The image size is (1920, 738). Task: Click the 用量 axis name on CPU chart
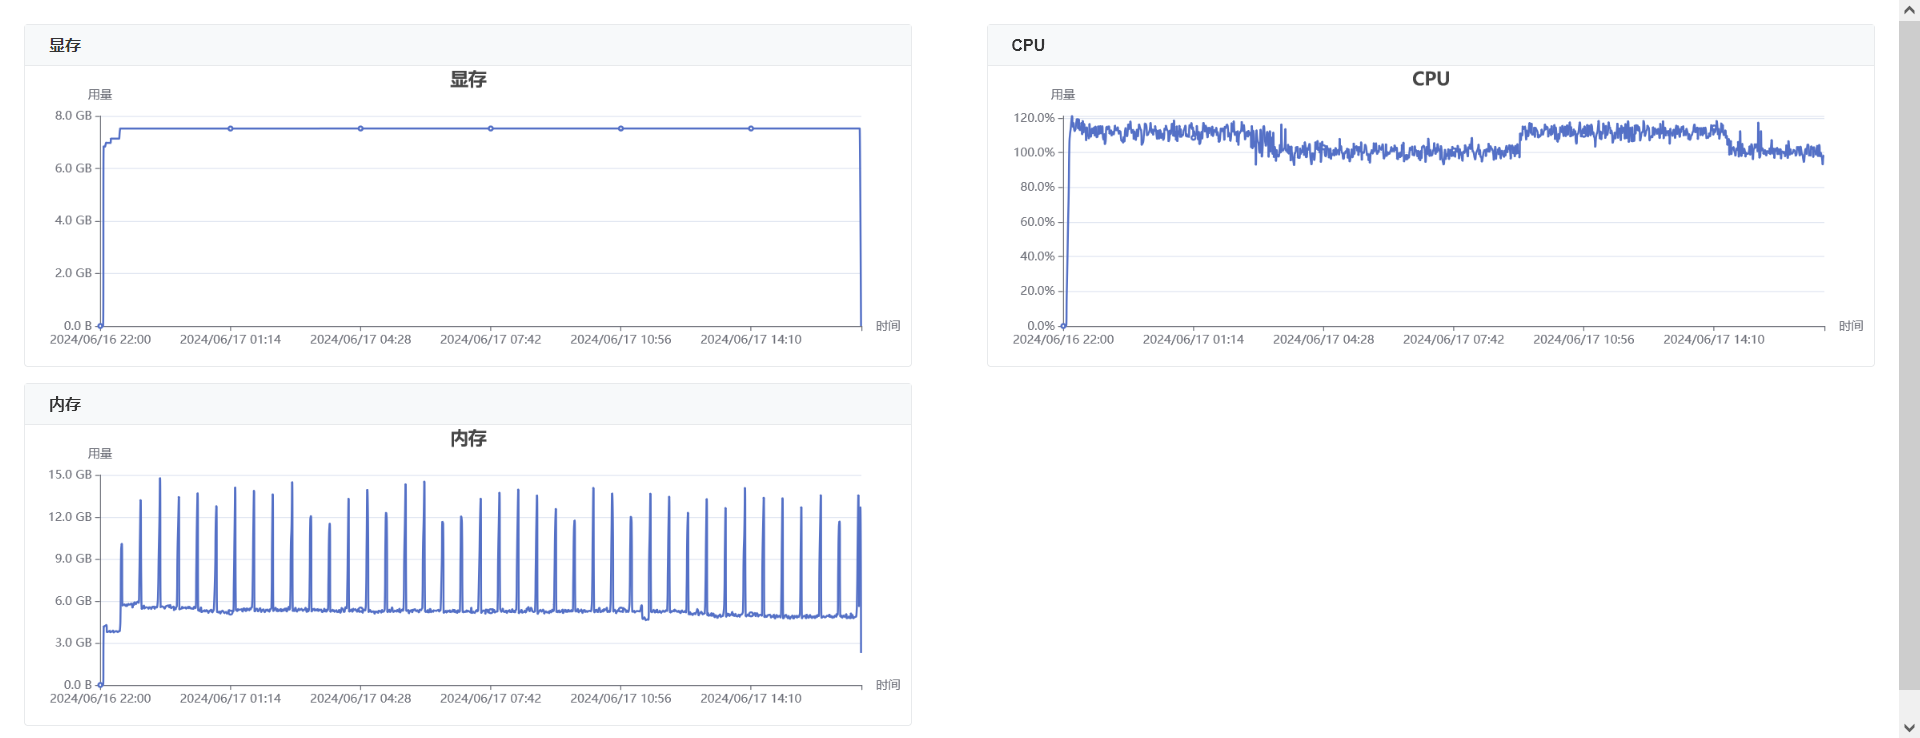pos(1063,95)
